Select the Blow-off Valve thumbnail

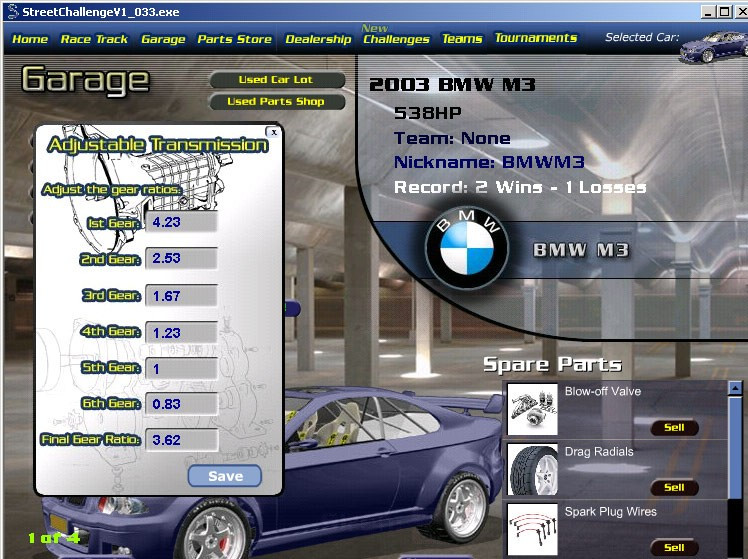point(532,409)
